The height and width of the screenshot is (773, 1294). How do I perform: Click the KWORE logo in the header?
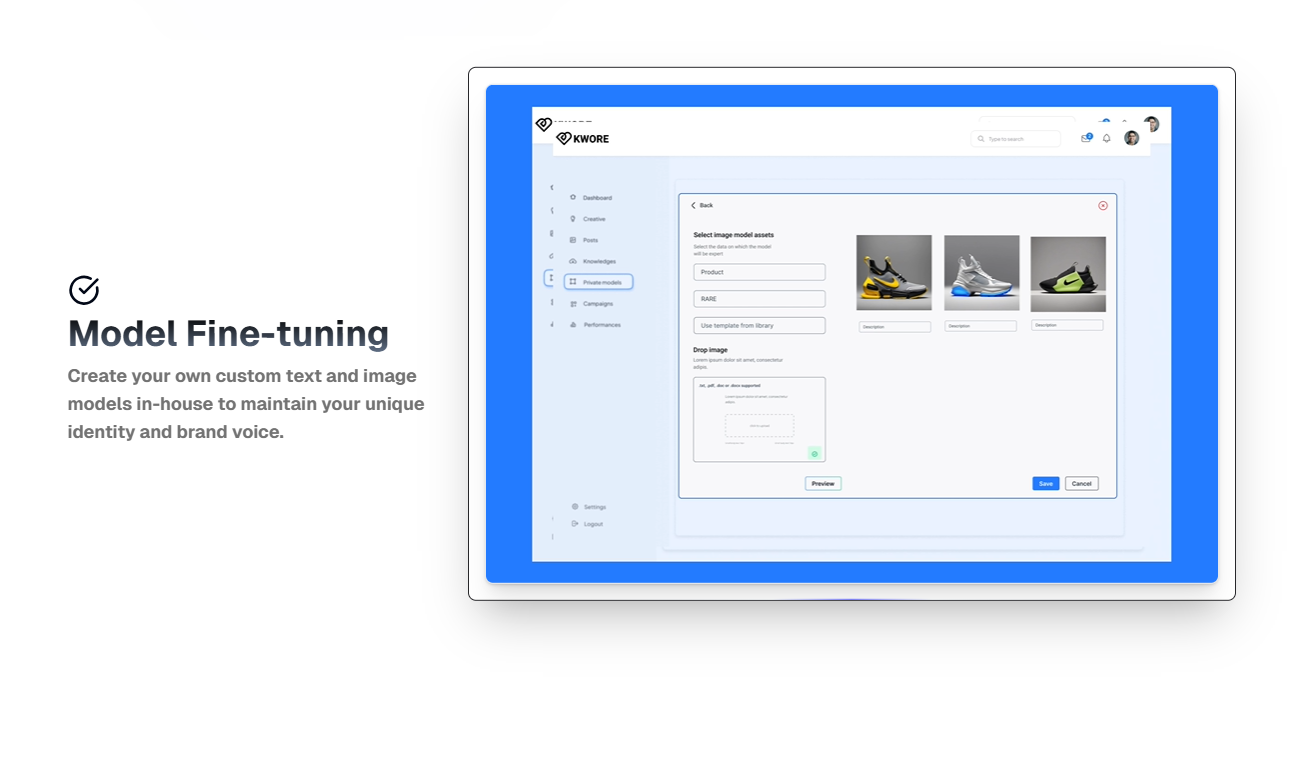click(x=583, y=139)
